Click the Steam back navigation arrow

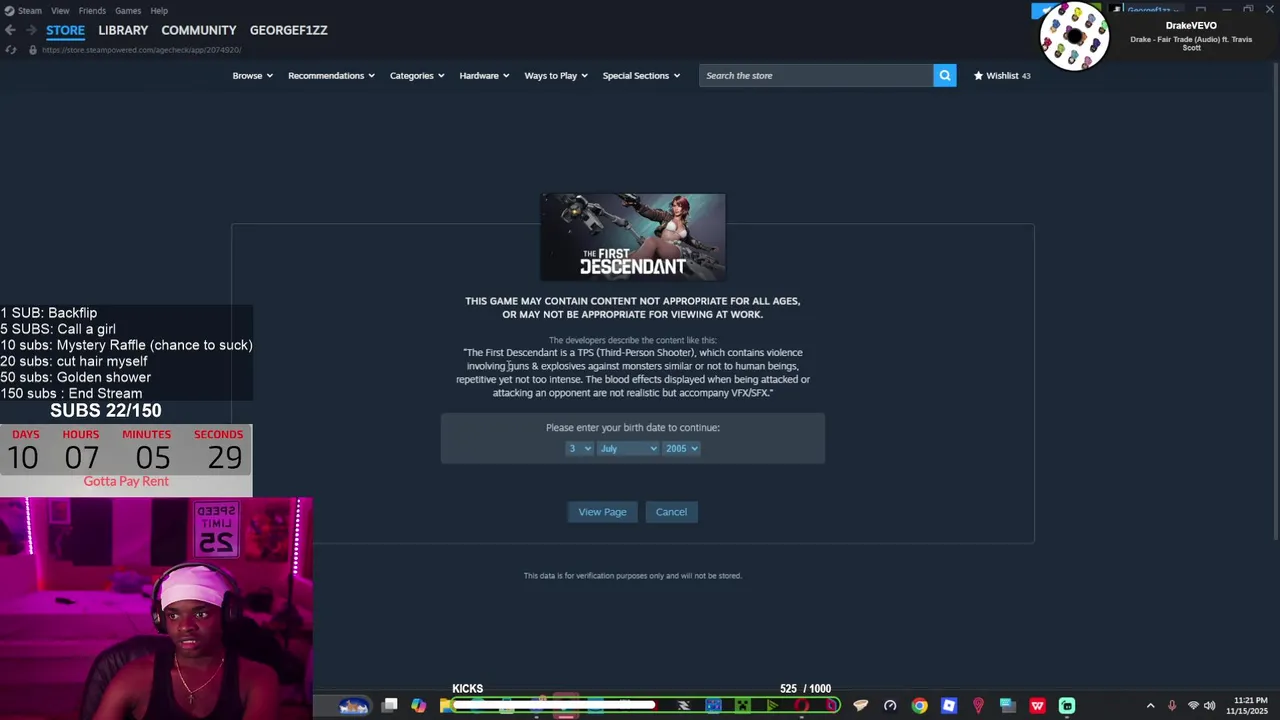click(x=10, y=30)
